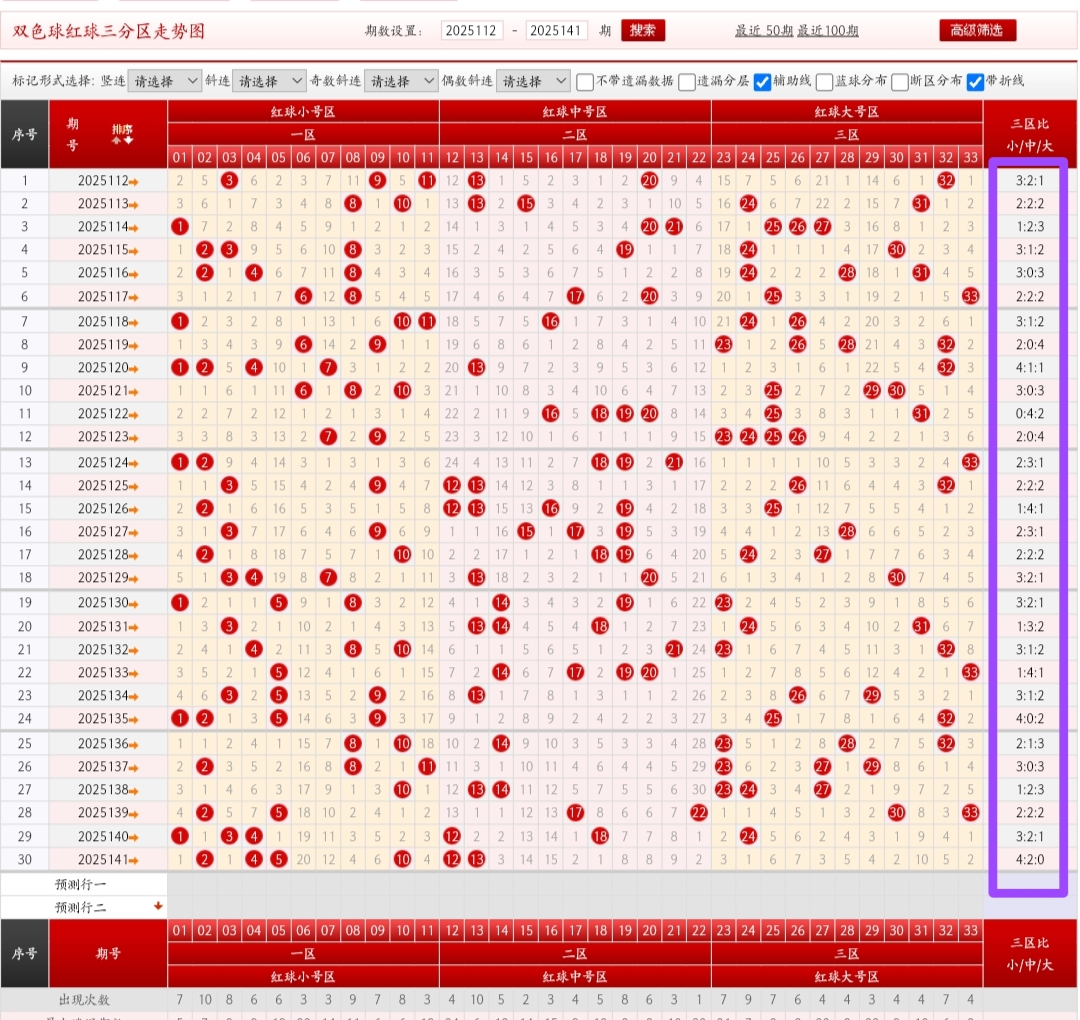Open the 竖连 dropdown
The height and width of the screenshot is (1020, 1080).
pyautogui.click(x=164, y=81)
